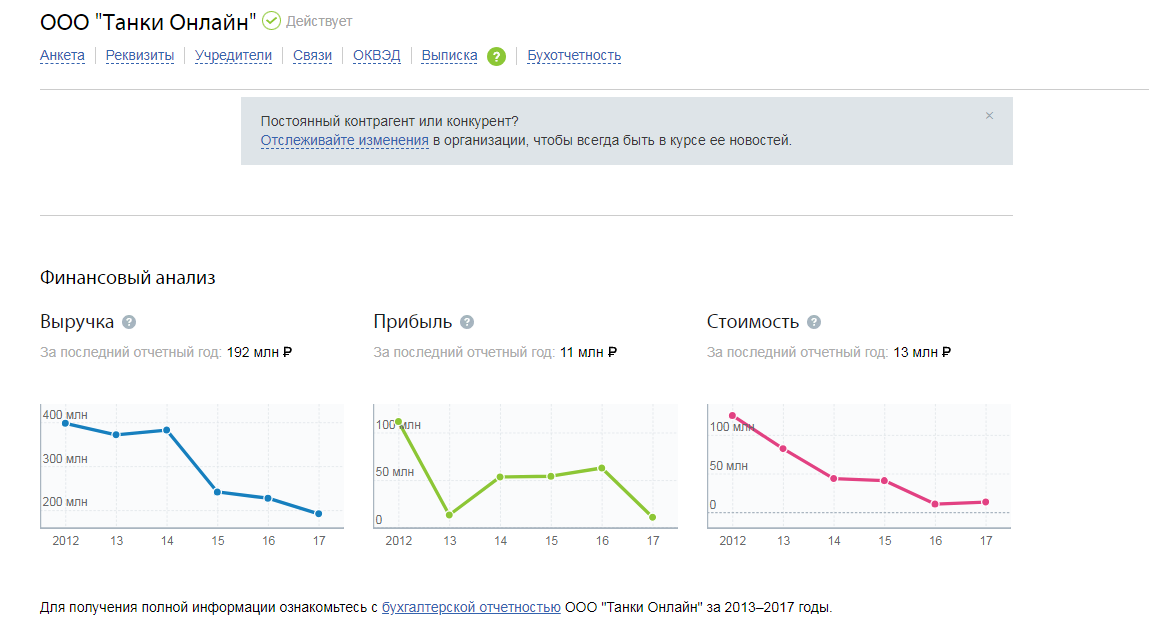Image resolution: width=1149 pixels, height=623 pixels.
Task: Select the 2015 point on Прибыль chart
Action: coord(551,476)
